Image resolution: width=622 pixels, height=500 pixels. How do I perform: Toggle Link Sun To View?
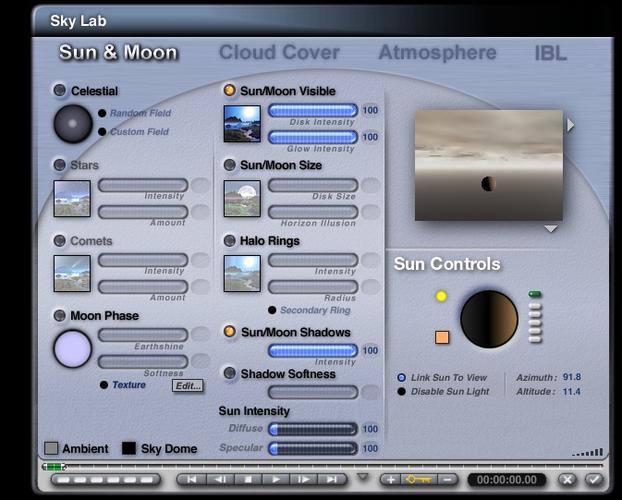tap(401, 377)
